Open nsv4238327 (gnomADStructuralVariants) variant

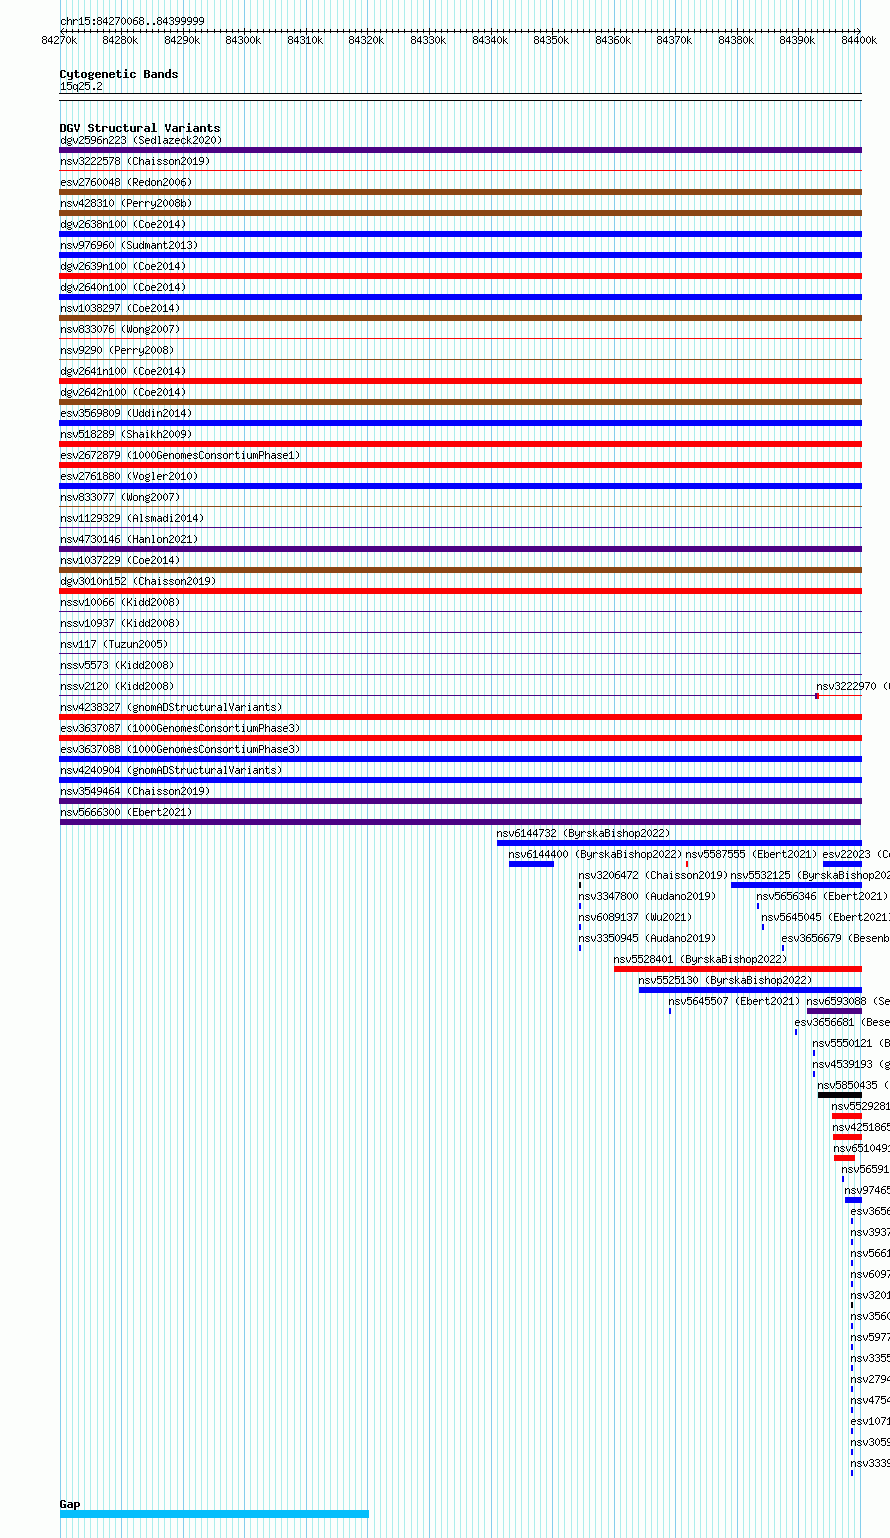[171, 707]
